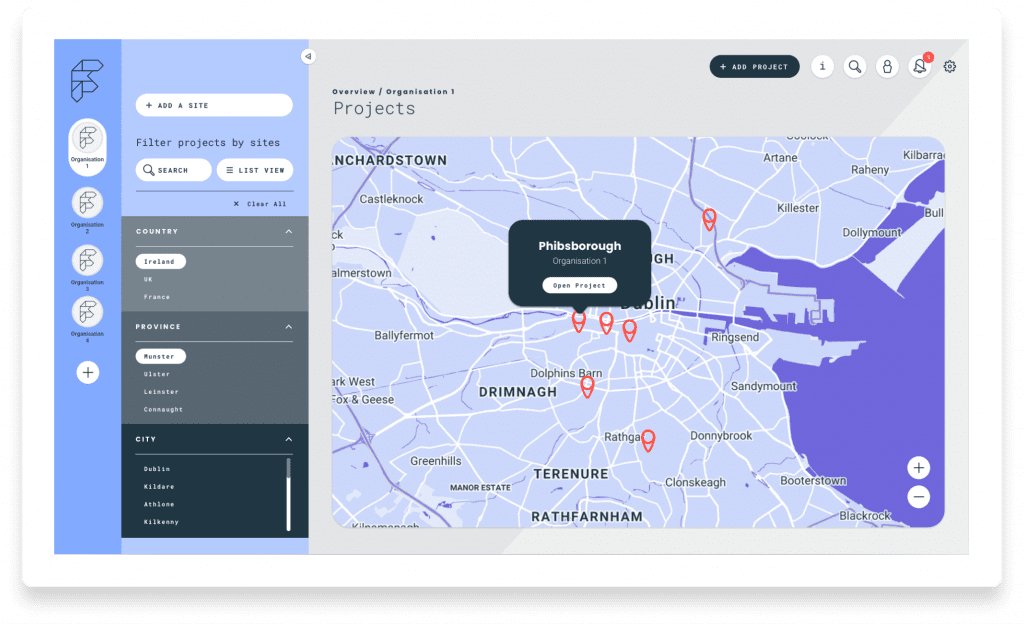Click the Raheny map label
The image size is (1024, 624).
pos(870,170)
